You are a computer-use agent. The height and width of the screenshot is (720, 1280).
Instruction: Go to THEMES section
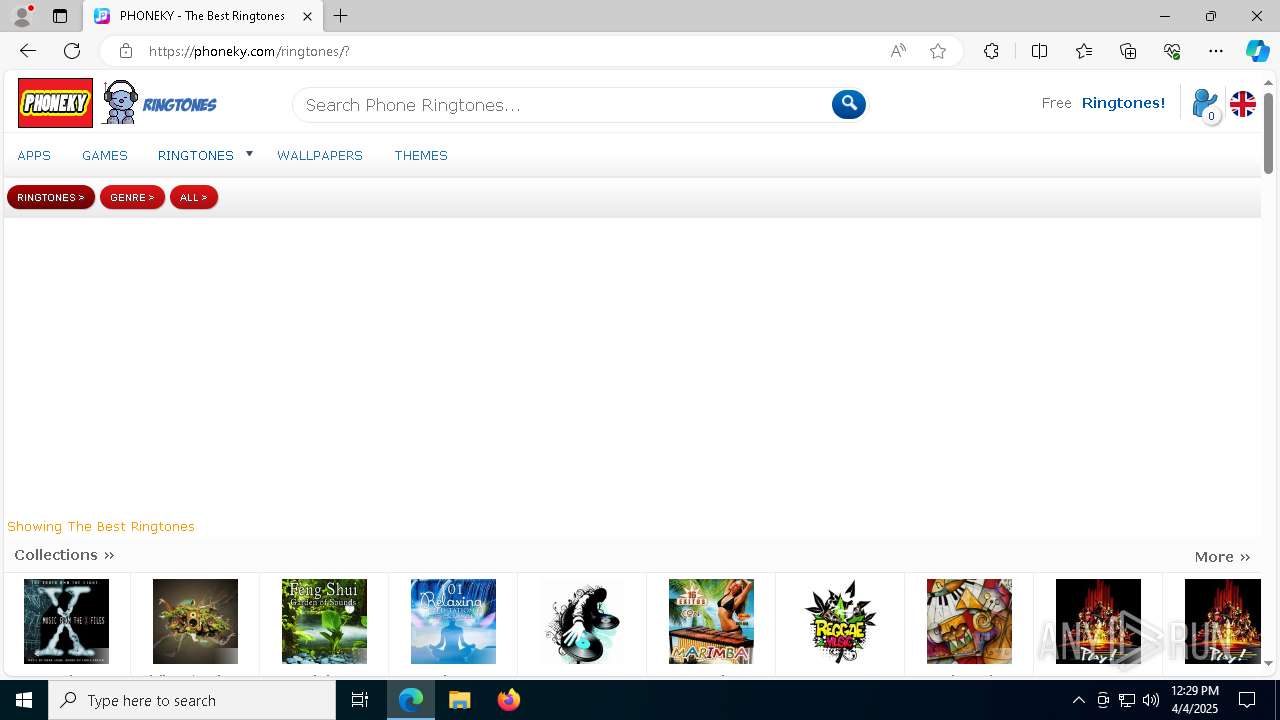click(x=421, y=155)
